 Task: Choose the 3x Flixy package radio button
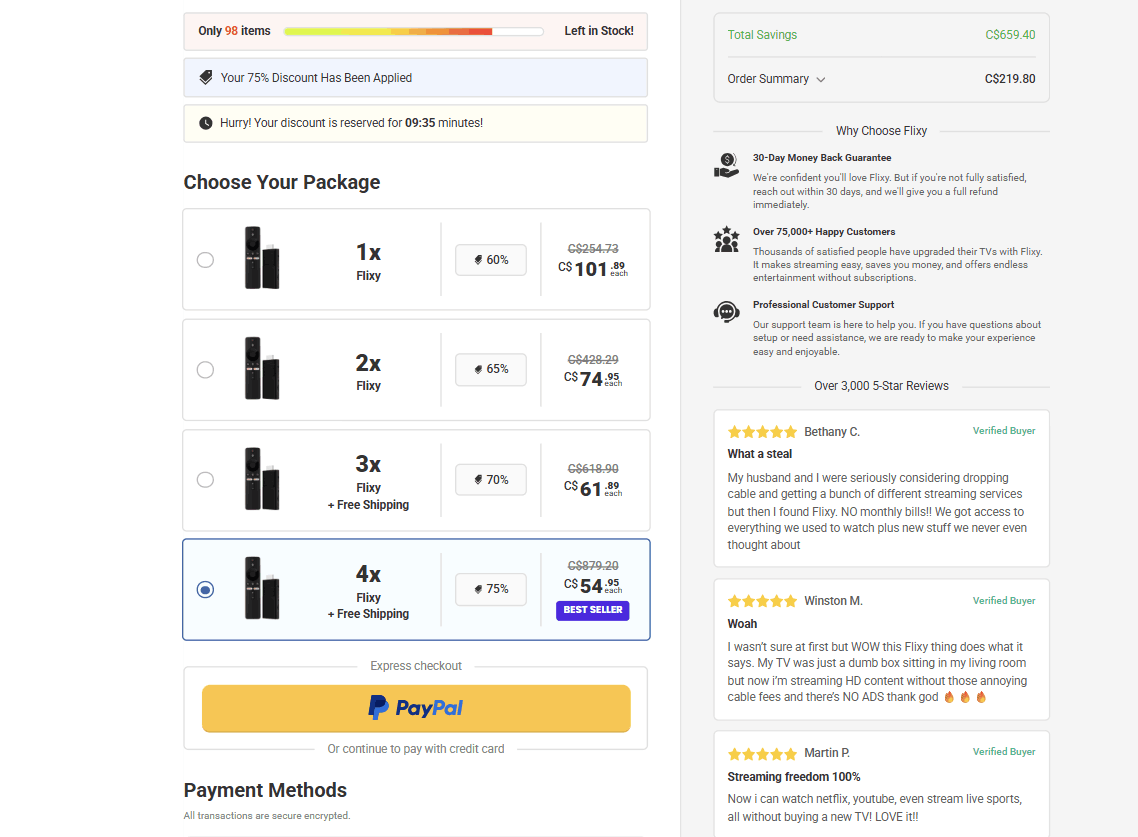205,480
